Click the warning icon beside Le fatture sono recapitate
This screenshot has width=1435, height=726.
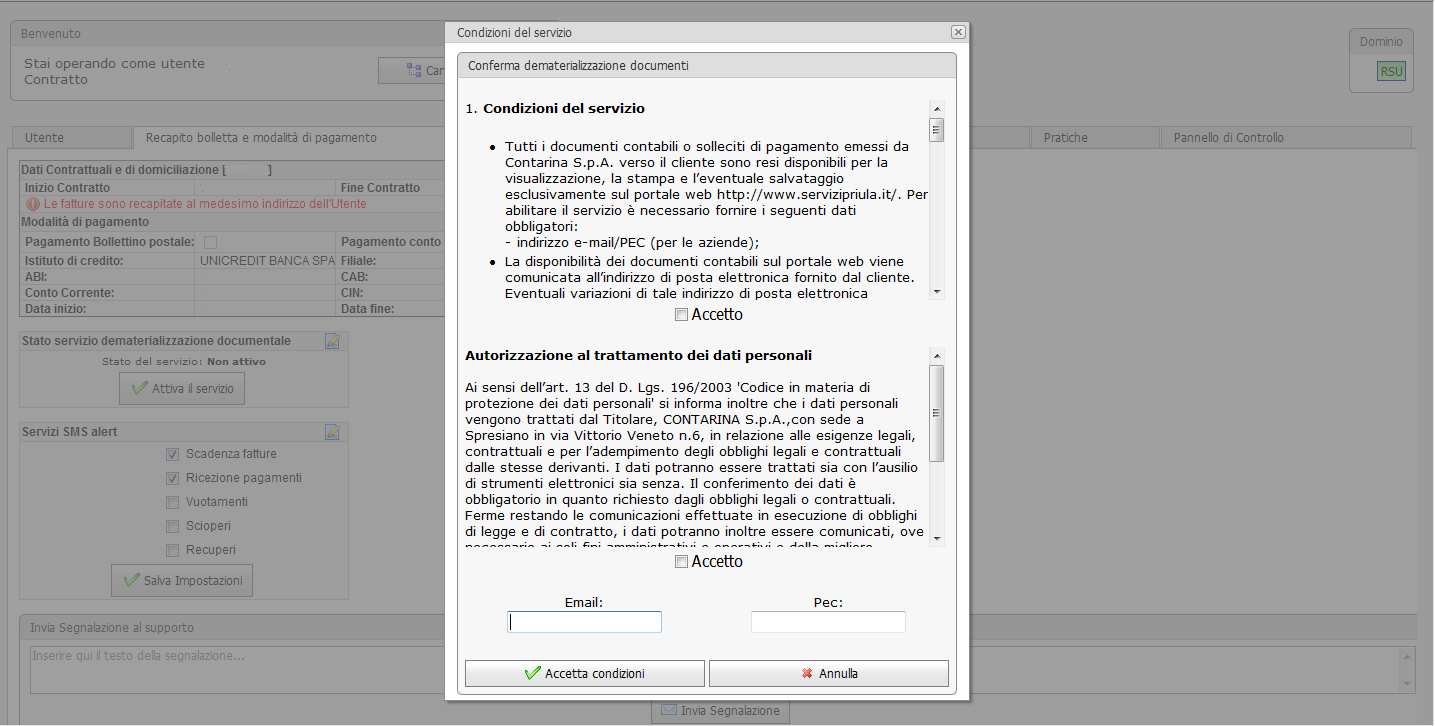coord(33,204)
